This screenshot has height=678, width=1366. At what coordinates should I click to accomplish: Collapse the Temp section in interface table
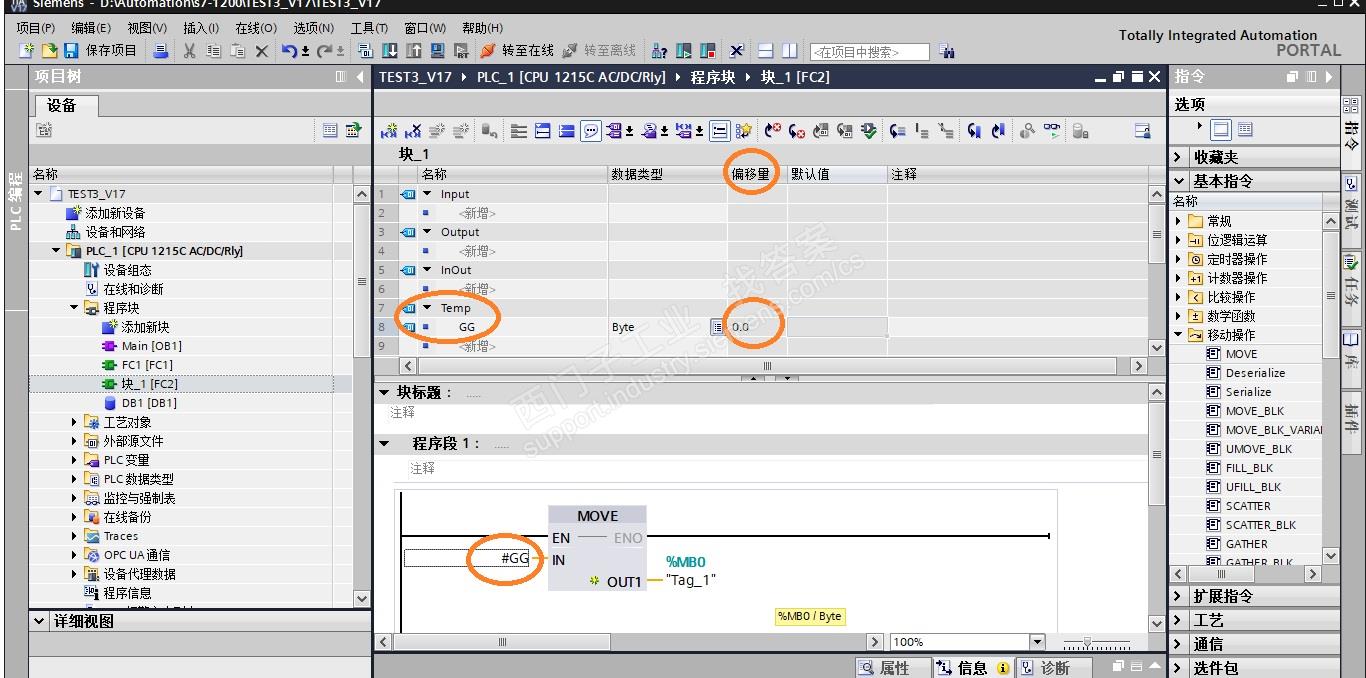[x=427, y=308]
